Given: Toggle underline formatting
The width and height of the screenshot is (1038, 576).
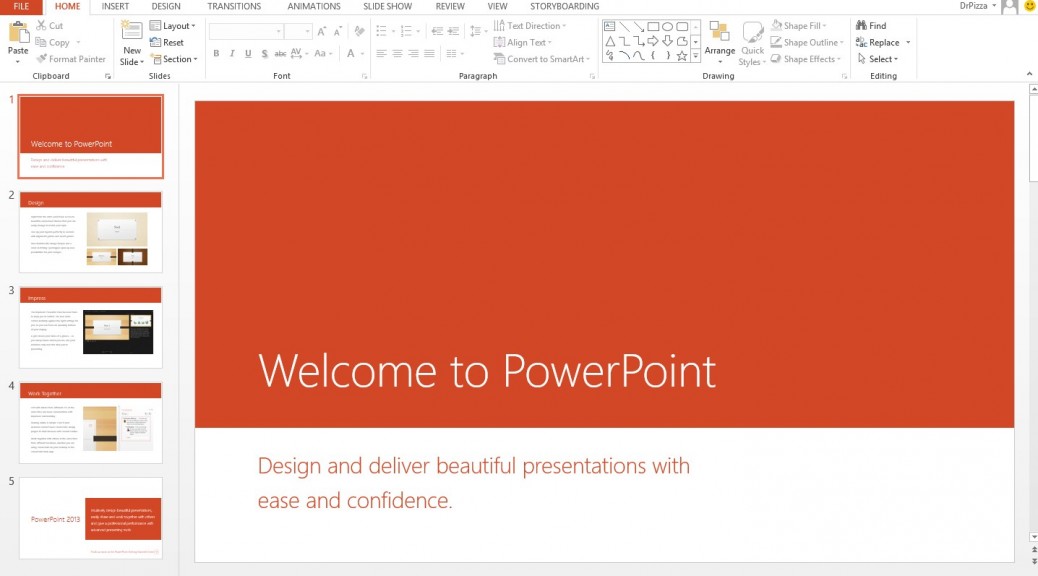Looking at the screenshot, I should coord(248,54).
